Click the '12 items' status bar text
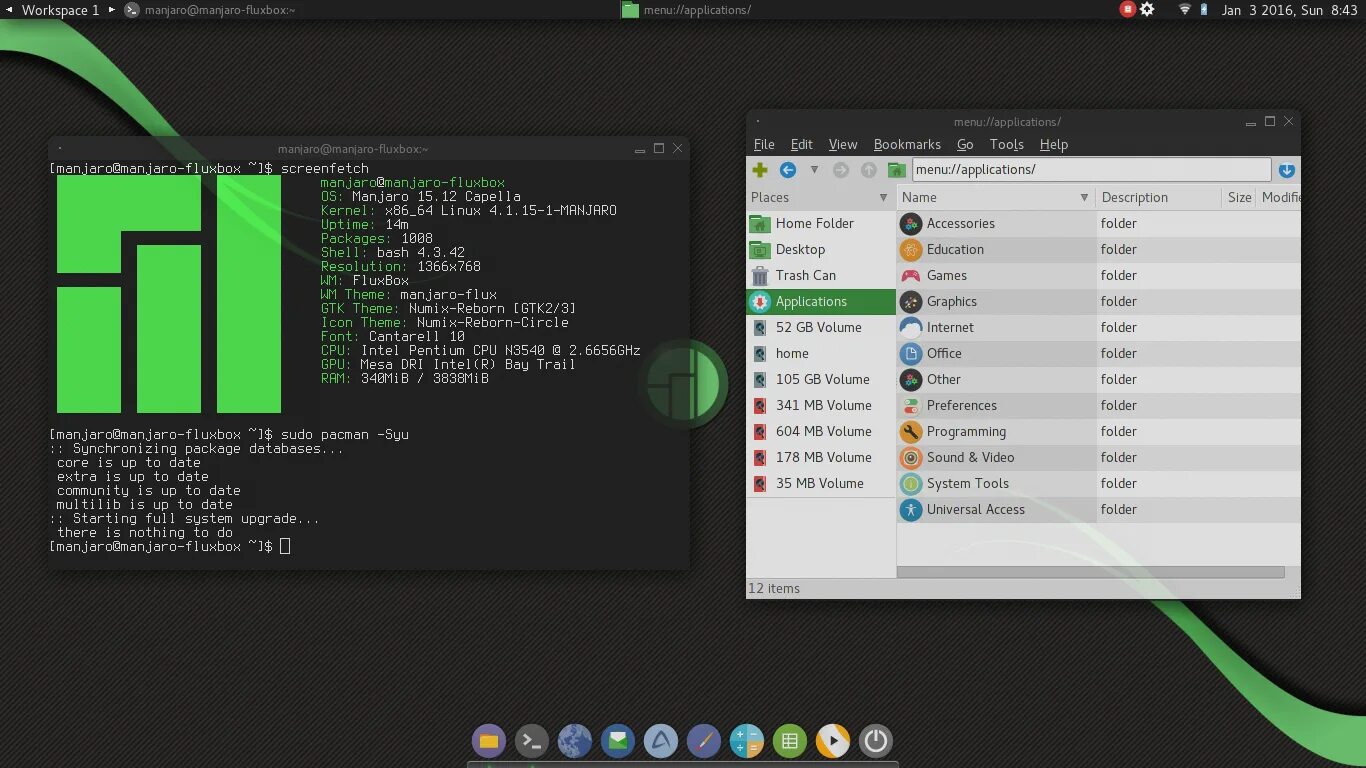The height and width of the screenshot is (768, 1366). tap(775, 588)
